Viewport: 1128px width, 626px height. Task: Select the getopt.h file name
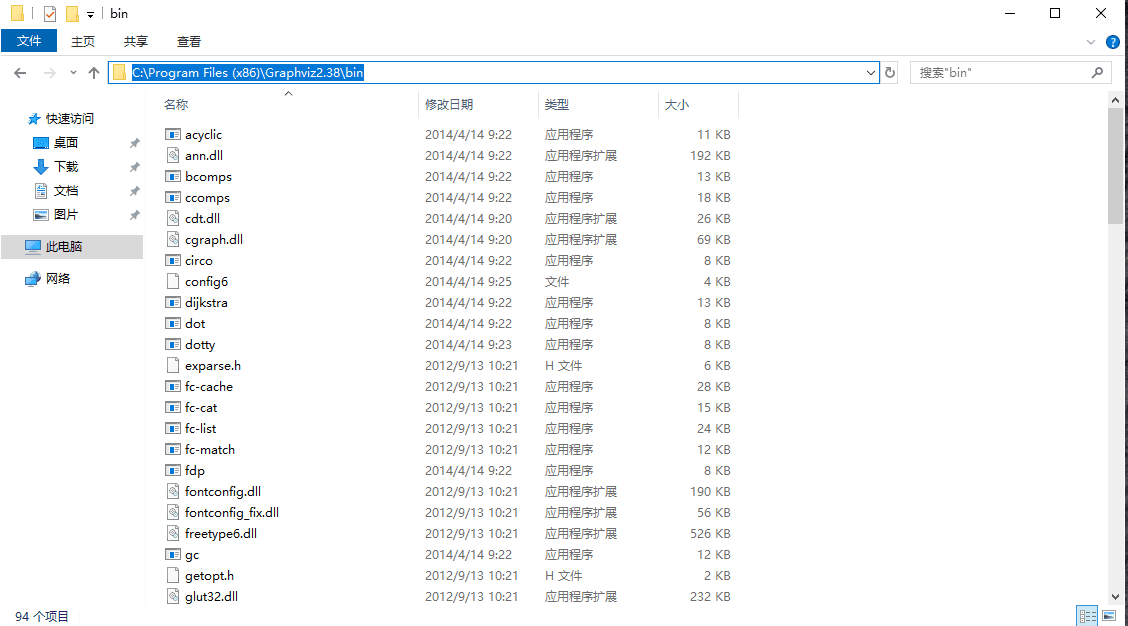209,576
